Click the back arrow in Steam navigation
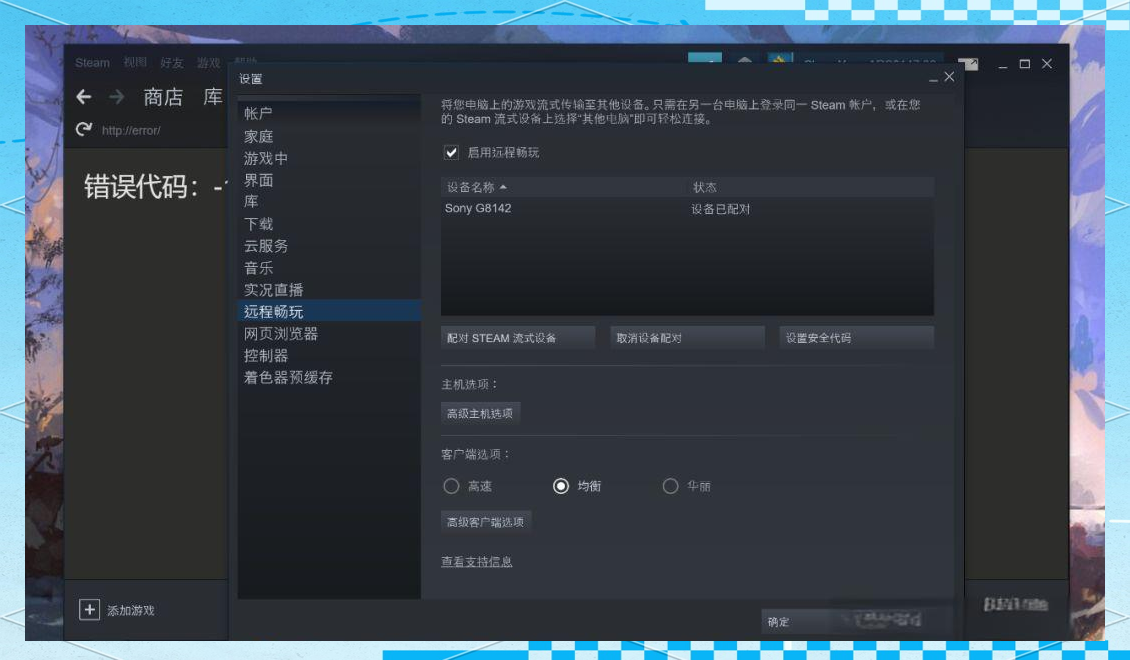 (84, 97)
